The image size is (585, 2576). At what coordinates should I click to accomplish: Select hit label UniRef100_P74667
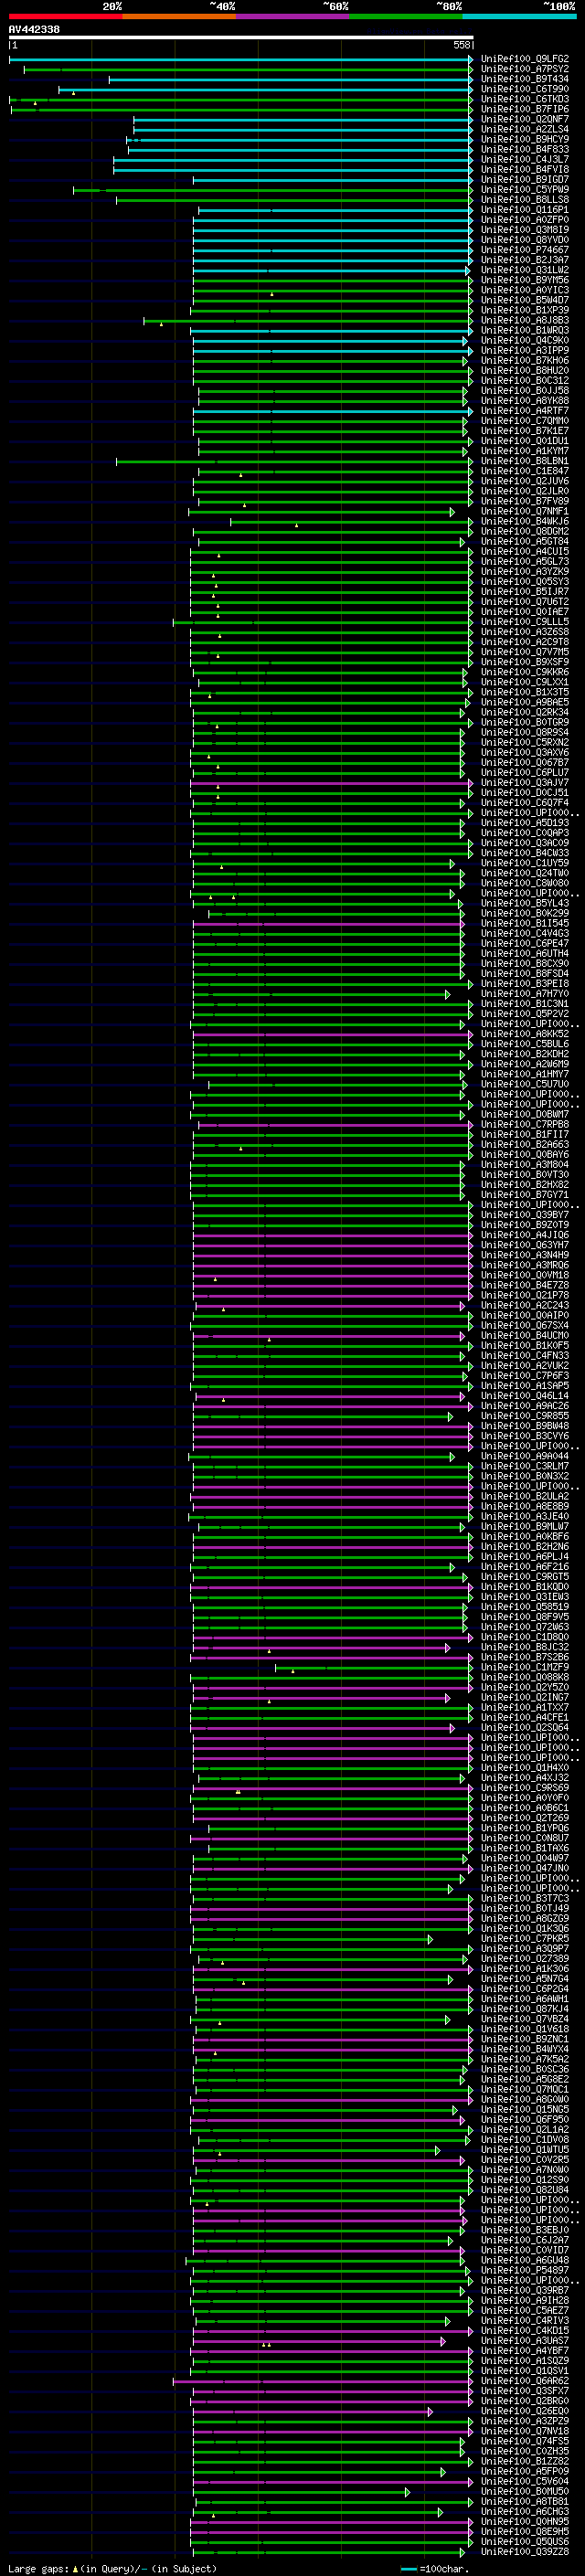pos(525,250)
